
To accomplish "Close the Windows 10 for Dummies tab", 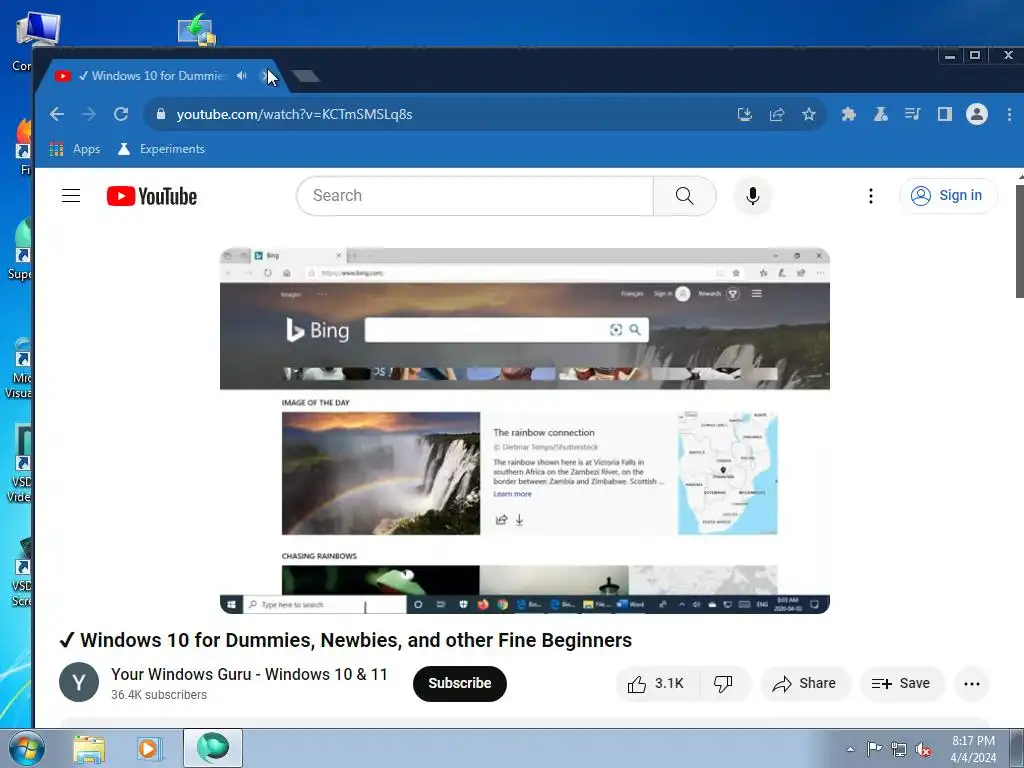I will click(x=265, y=76).
